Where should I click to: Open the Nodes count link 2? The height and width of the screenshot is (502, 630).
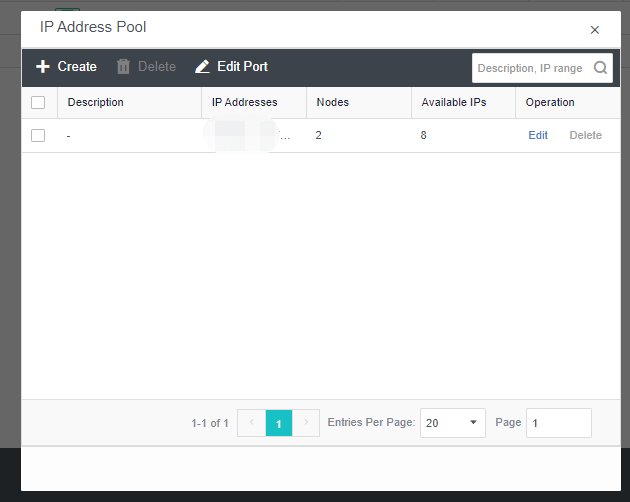coord(318,135)
